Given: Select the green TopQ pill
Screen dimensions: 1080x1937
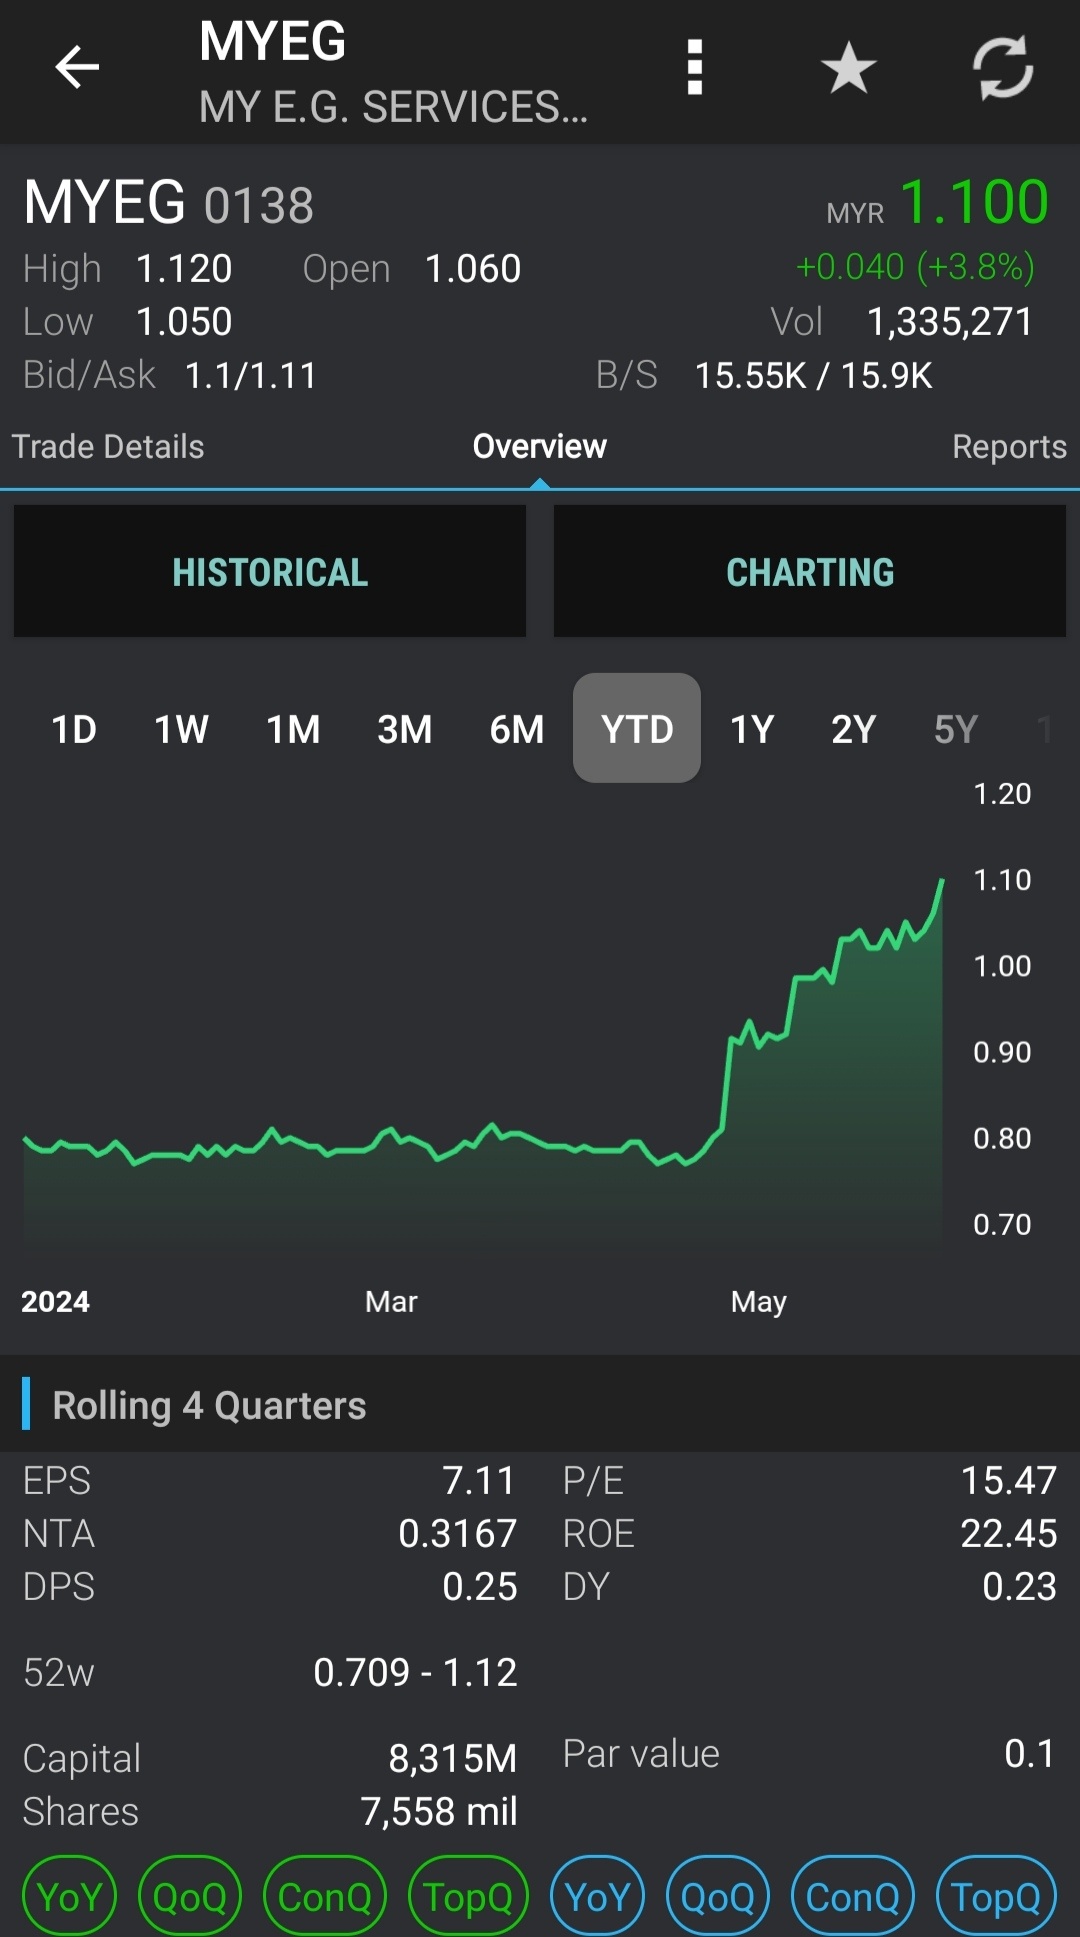Looking at the screenshot, I should (x=468, y=1896).
